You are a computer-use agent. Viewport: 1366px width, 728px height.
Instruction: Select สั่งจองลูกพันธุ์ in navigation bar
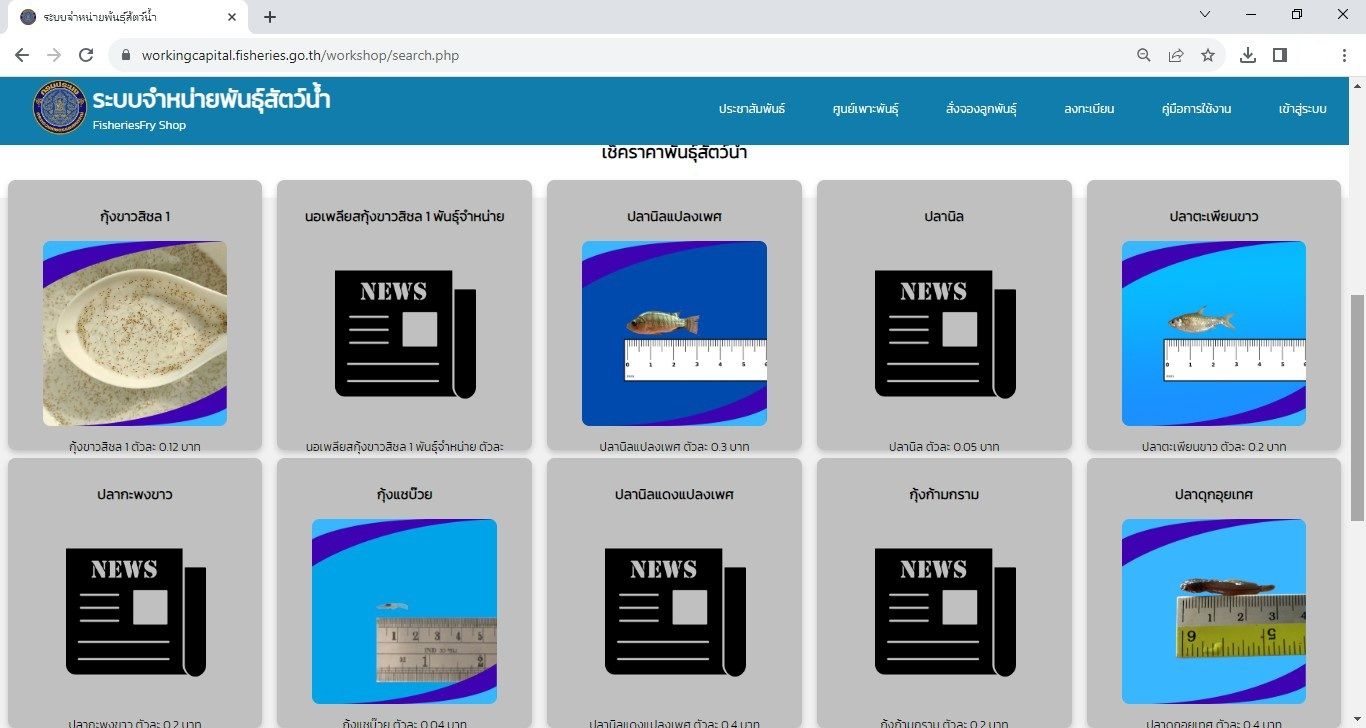(x=981, y=109)
